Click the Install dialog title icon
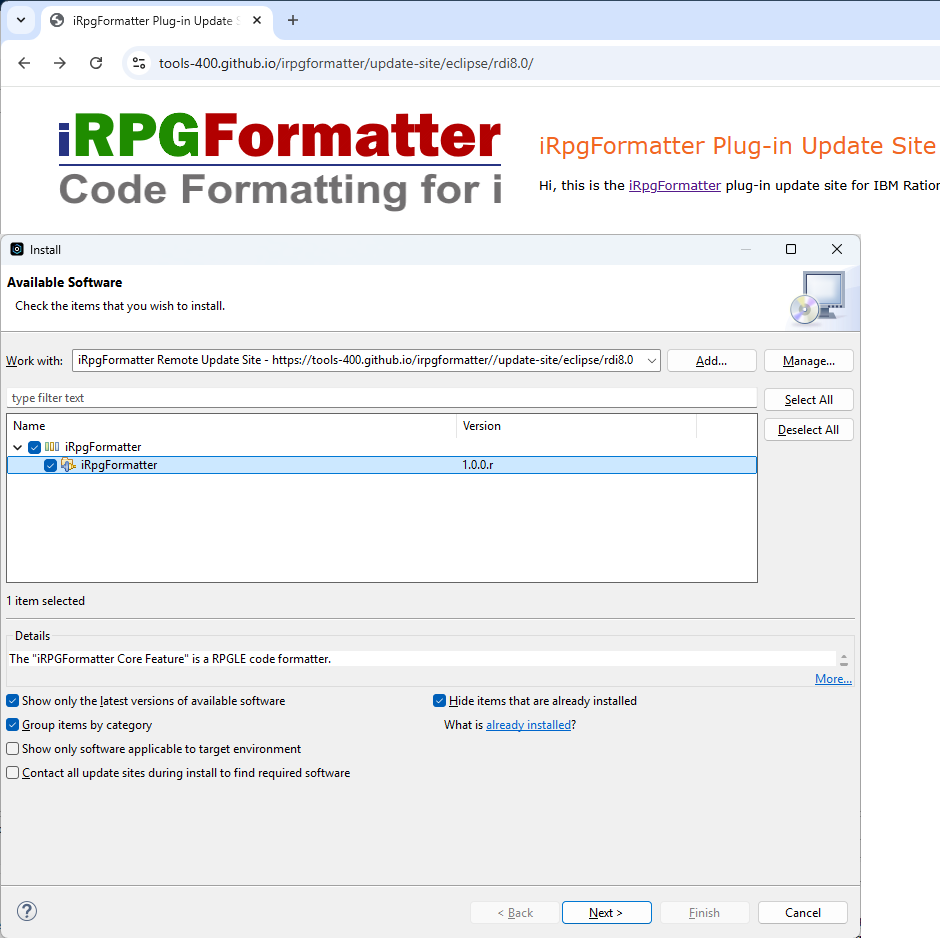This screenshot has width=940, height=938. click(17, 249)
